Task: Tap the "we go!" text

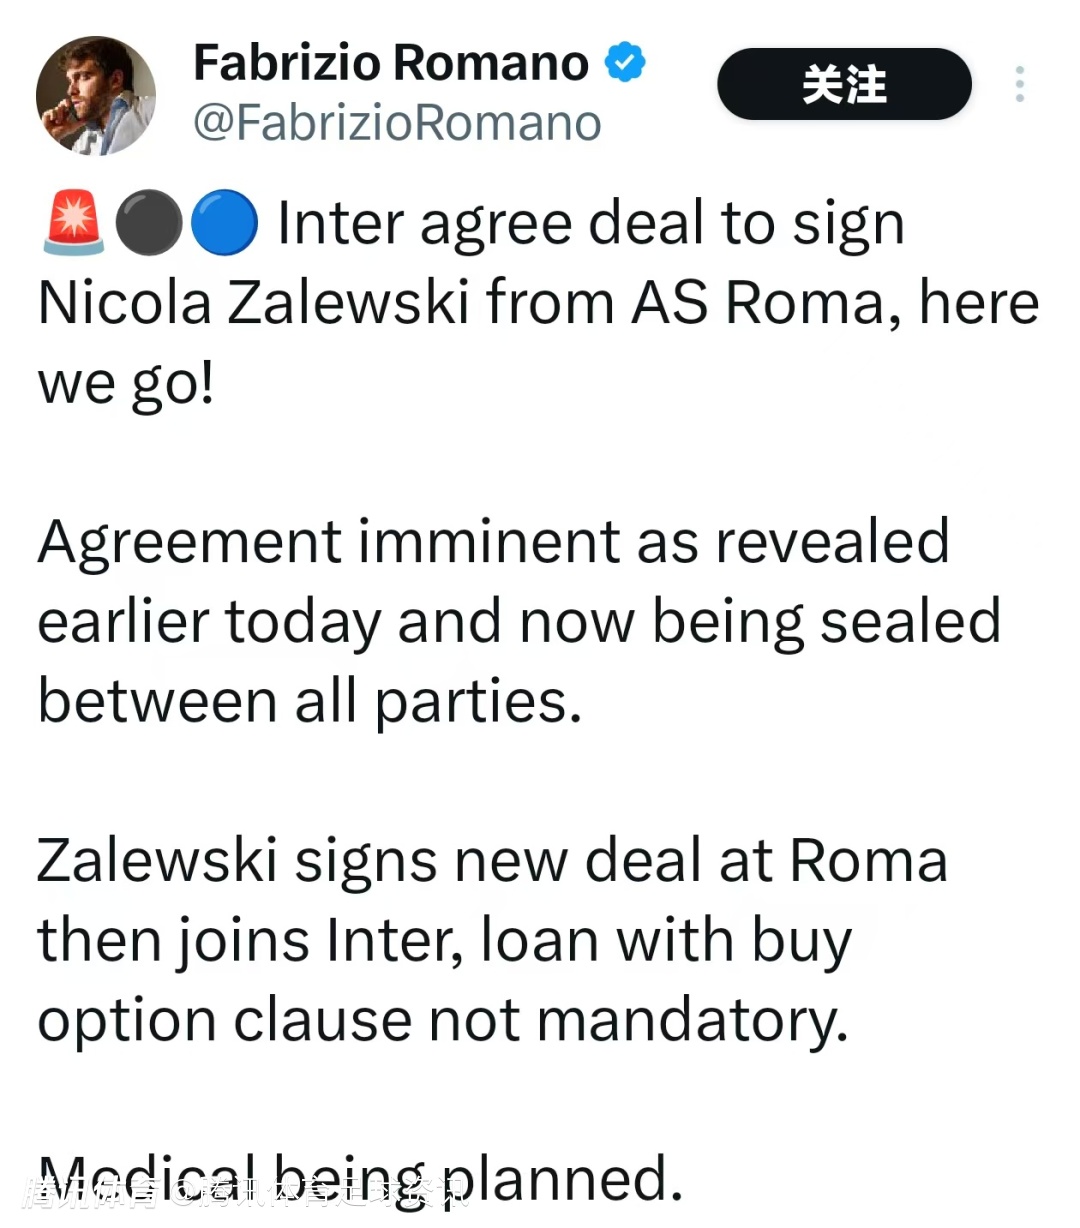Action: click(126, 382)
